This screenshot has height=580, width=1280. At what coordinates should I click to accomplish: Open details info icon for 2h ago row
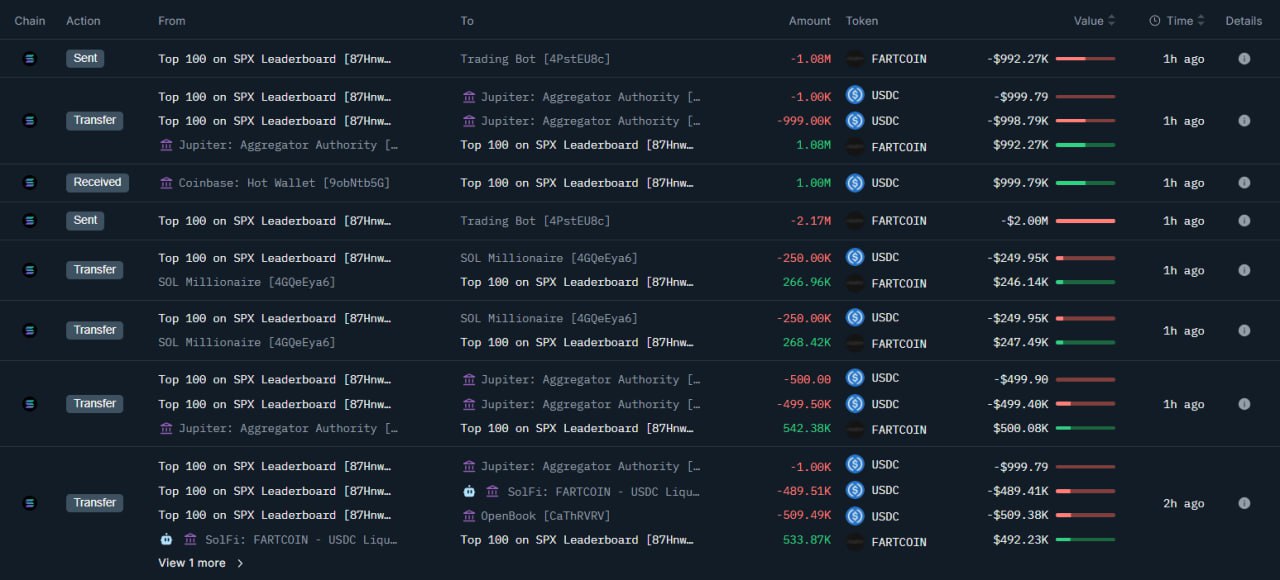tap(1244, 503)
